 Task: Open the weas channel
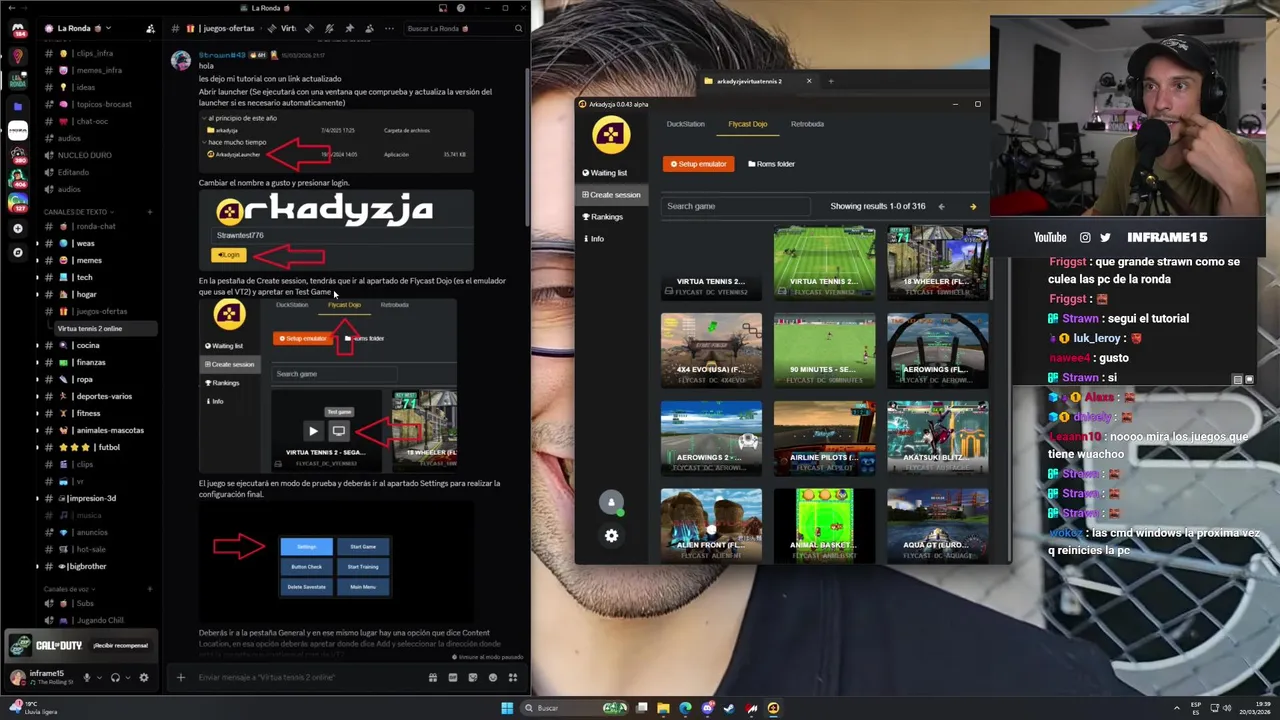click(85, 243)
